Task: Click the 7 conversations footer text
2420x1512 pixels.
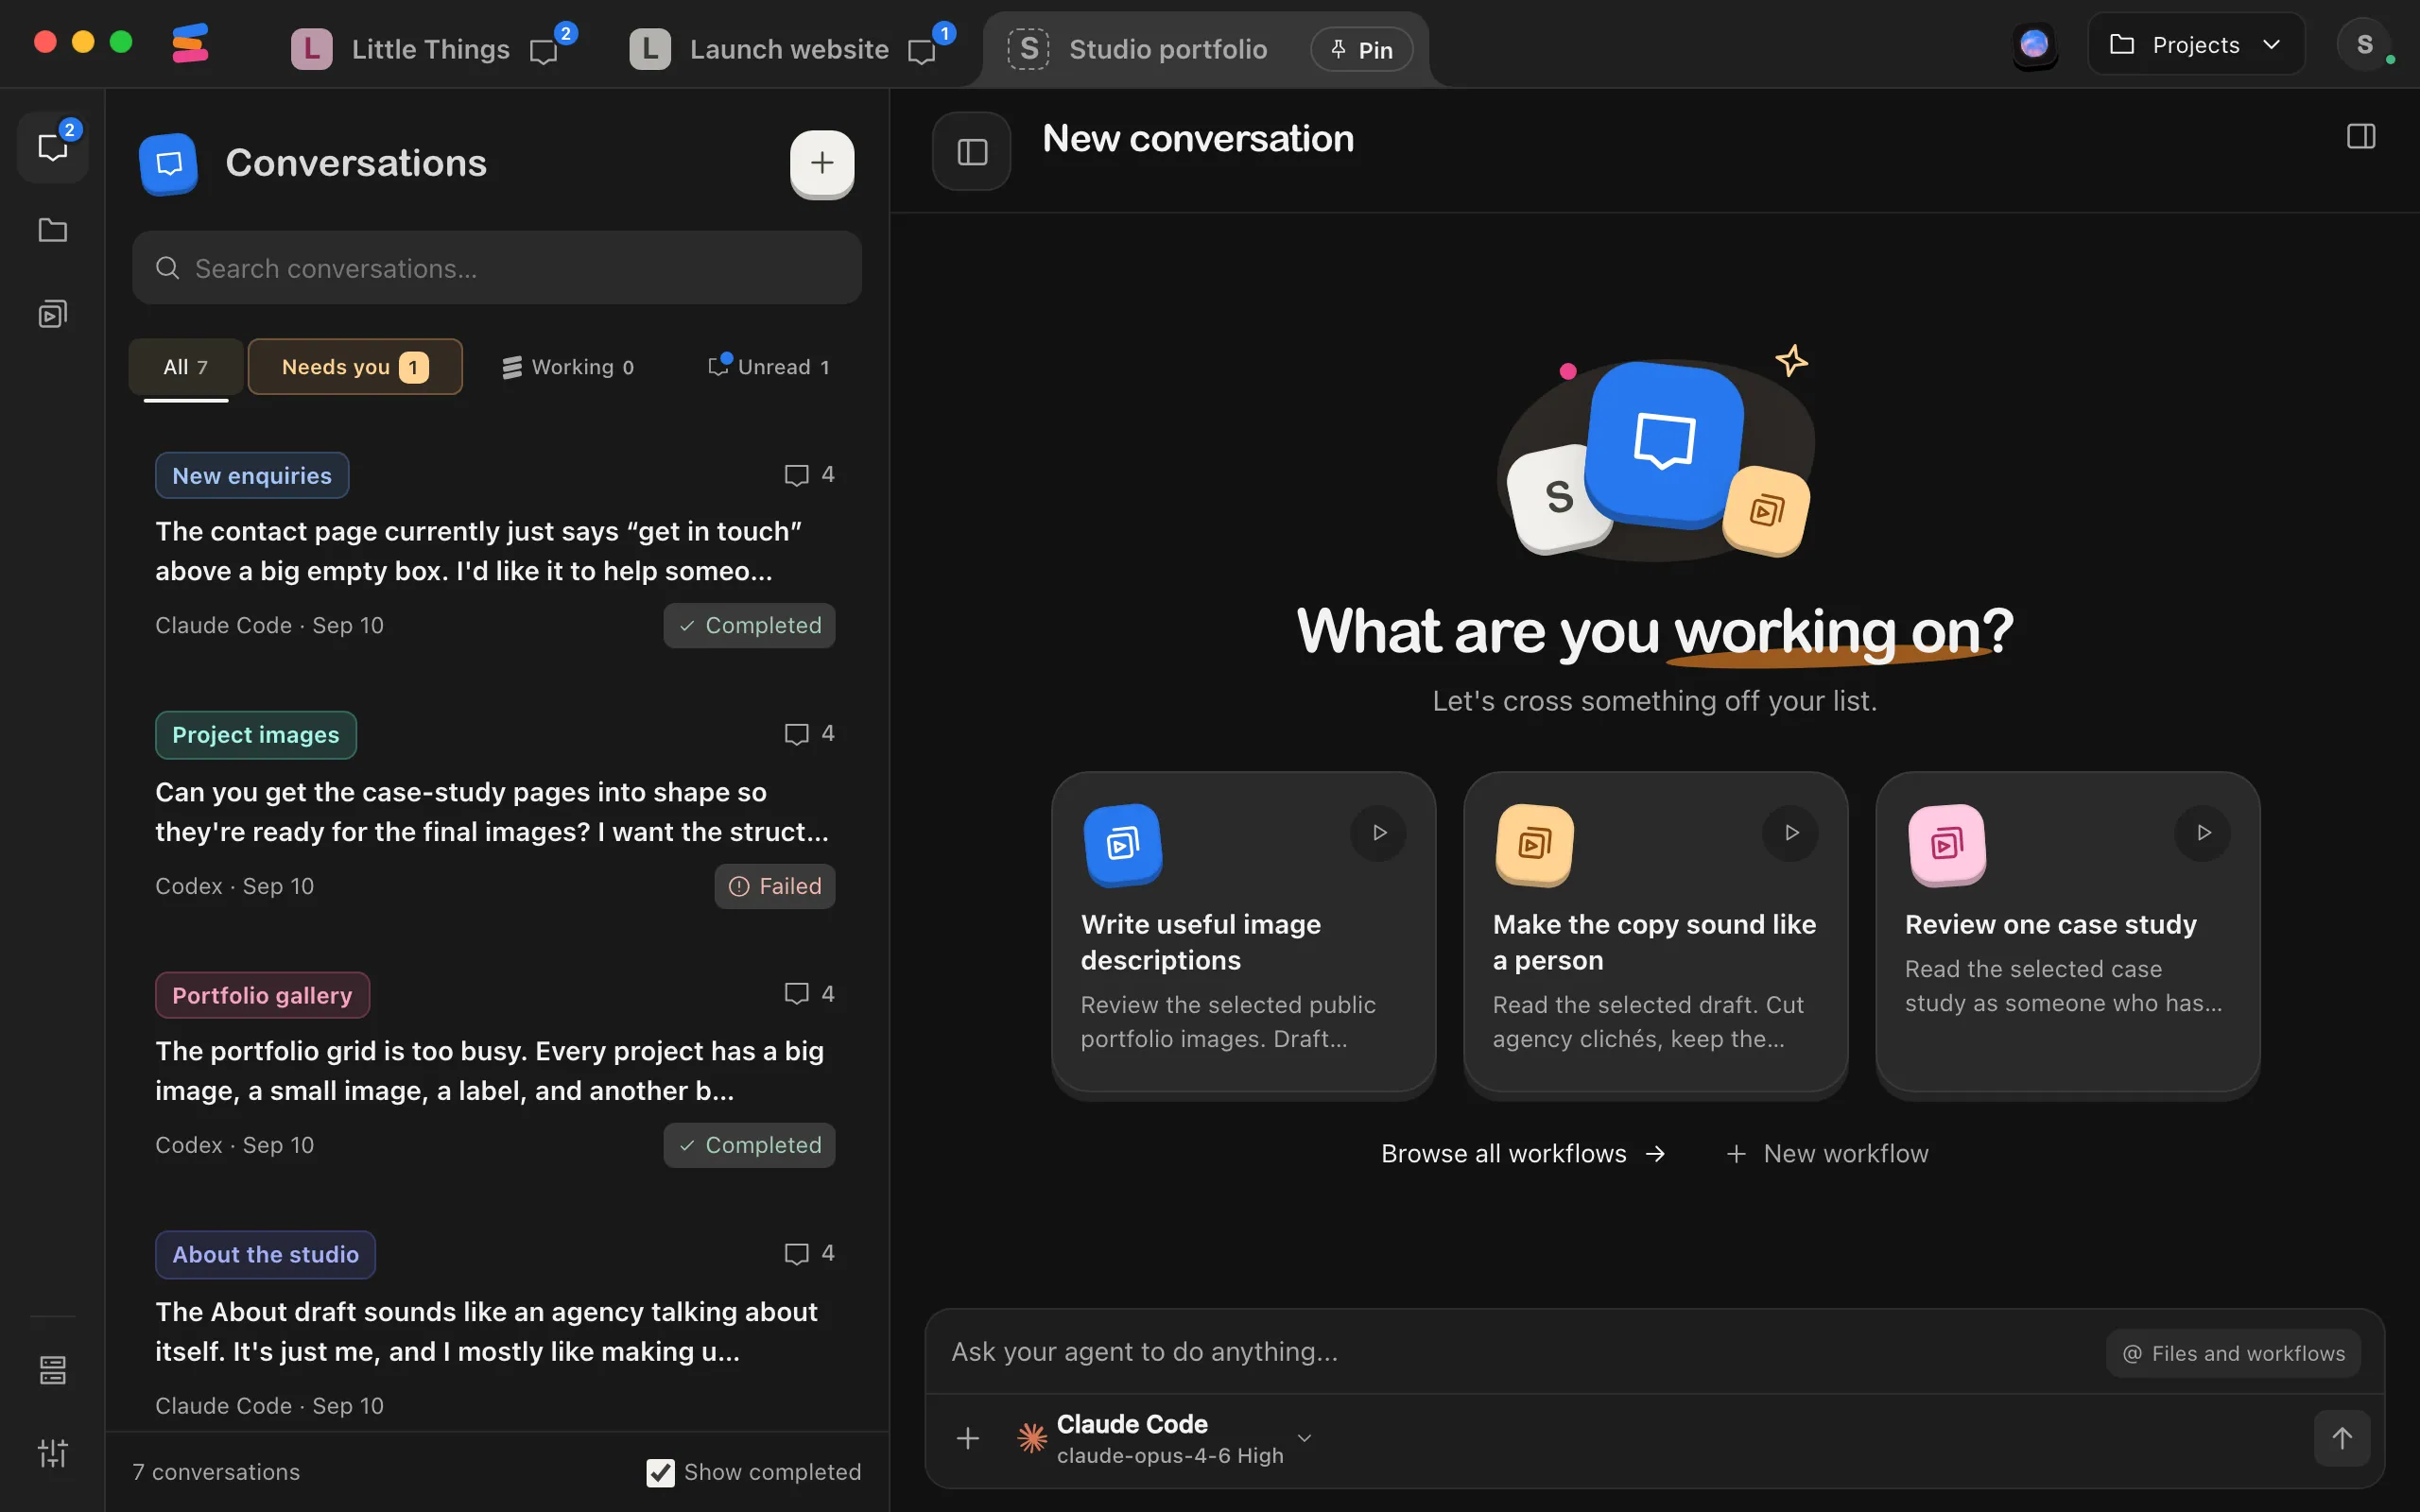Action: pos(216,1472)
